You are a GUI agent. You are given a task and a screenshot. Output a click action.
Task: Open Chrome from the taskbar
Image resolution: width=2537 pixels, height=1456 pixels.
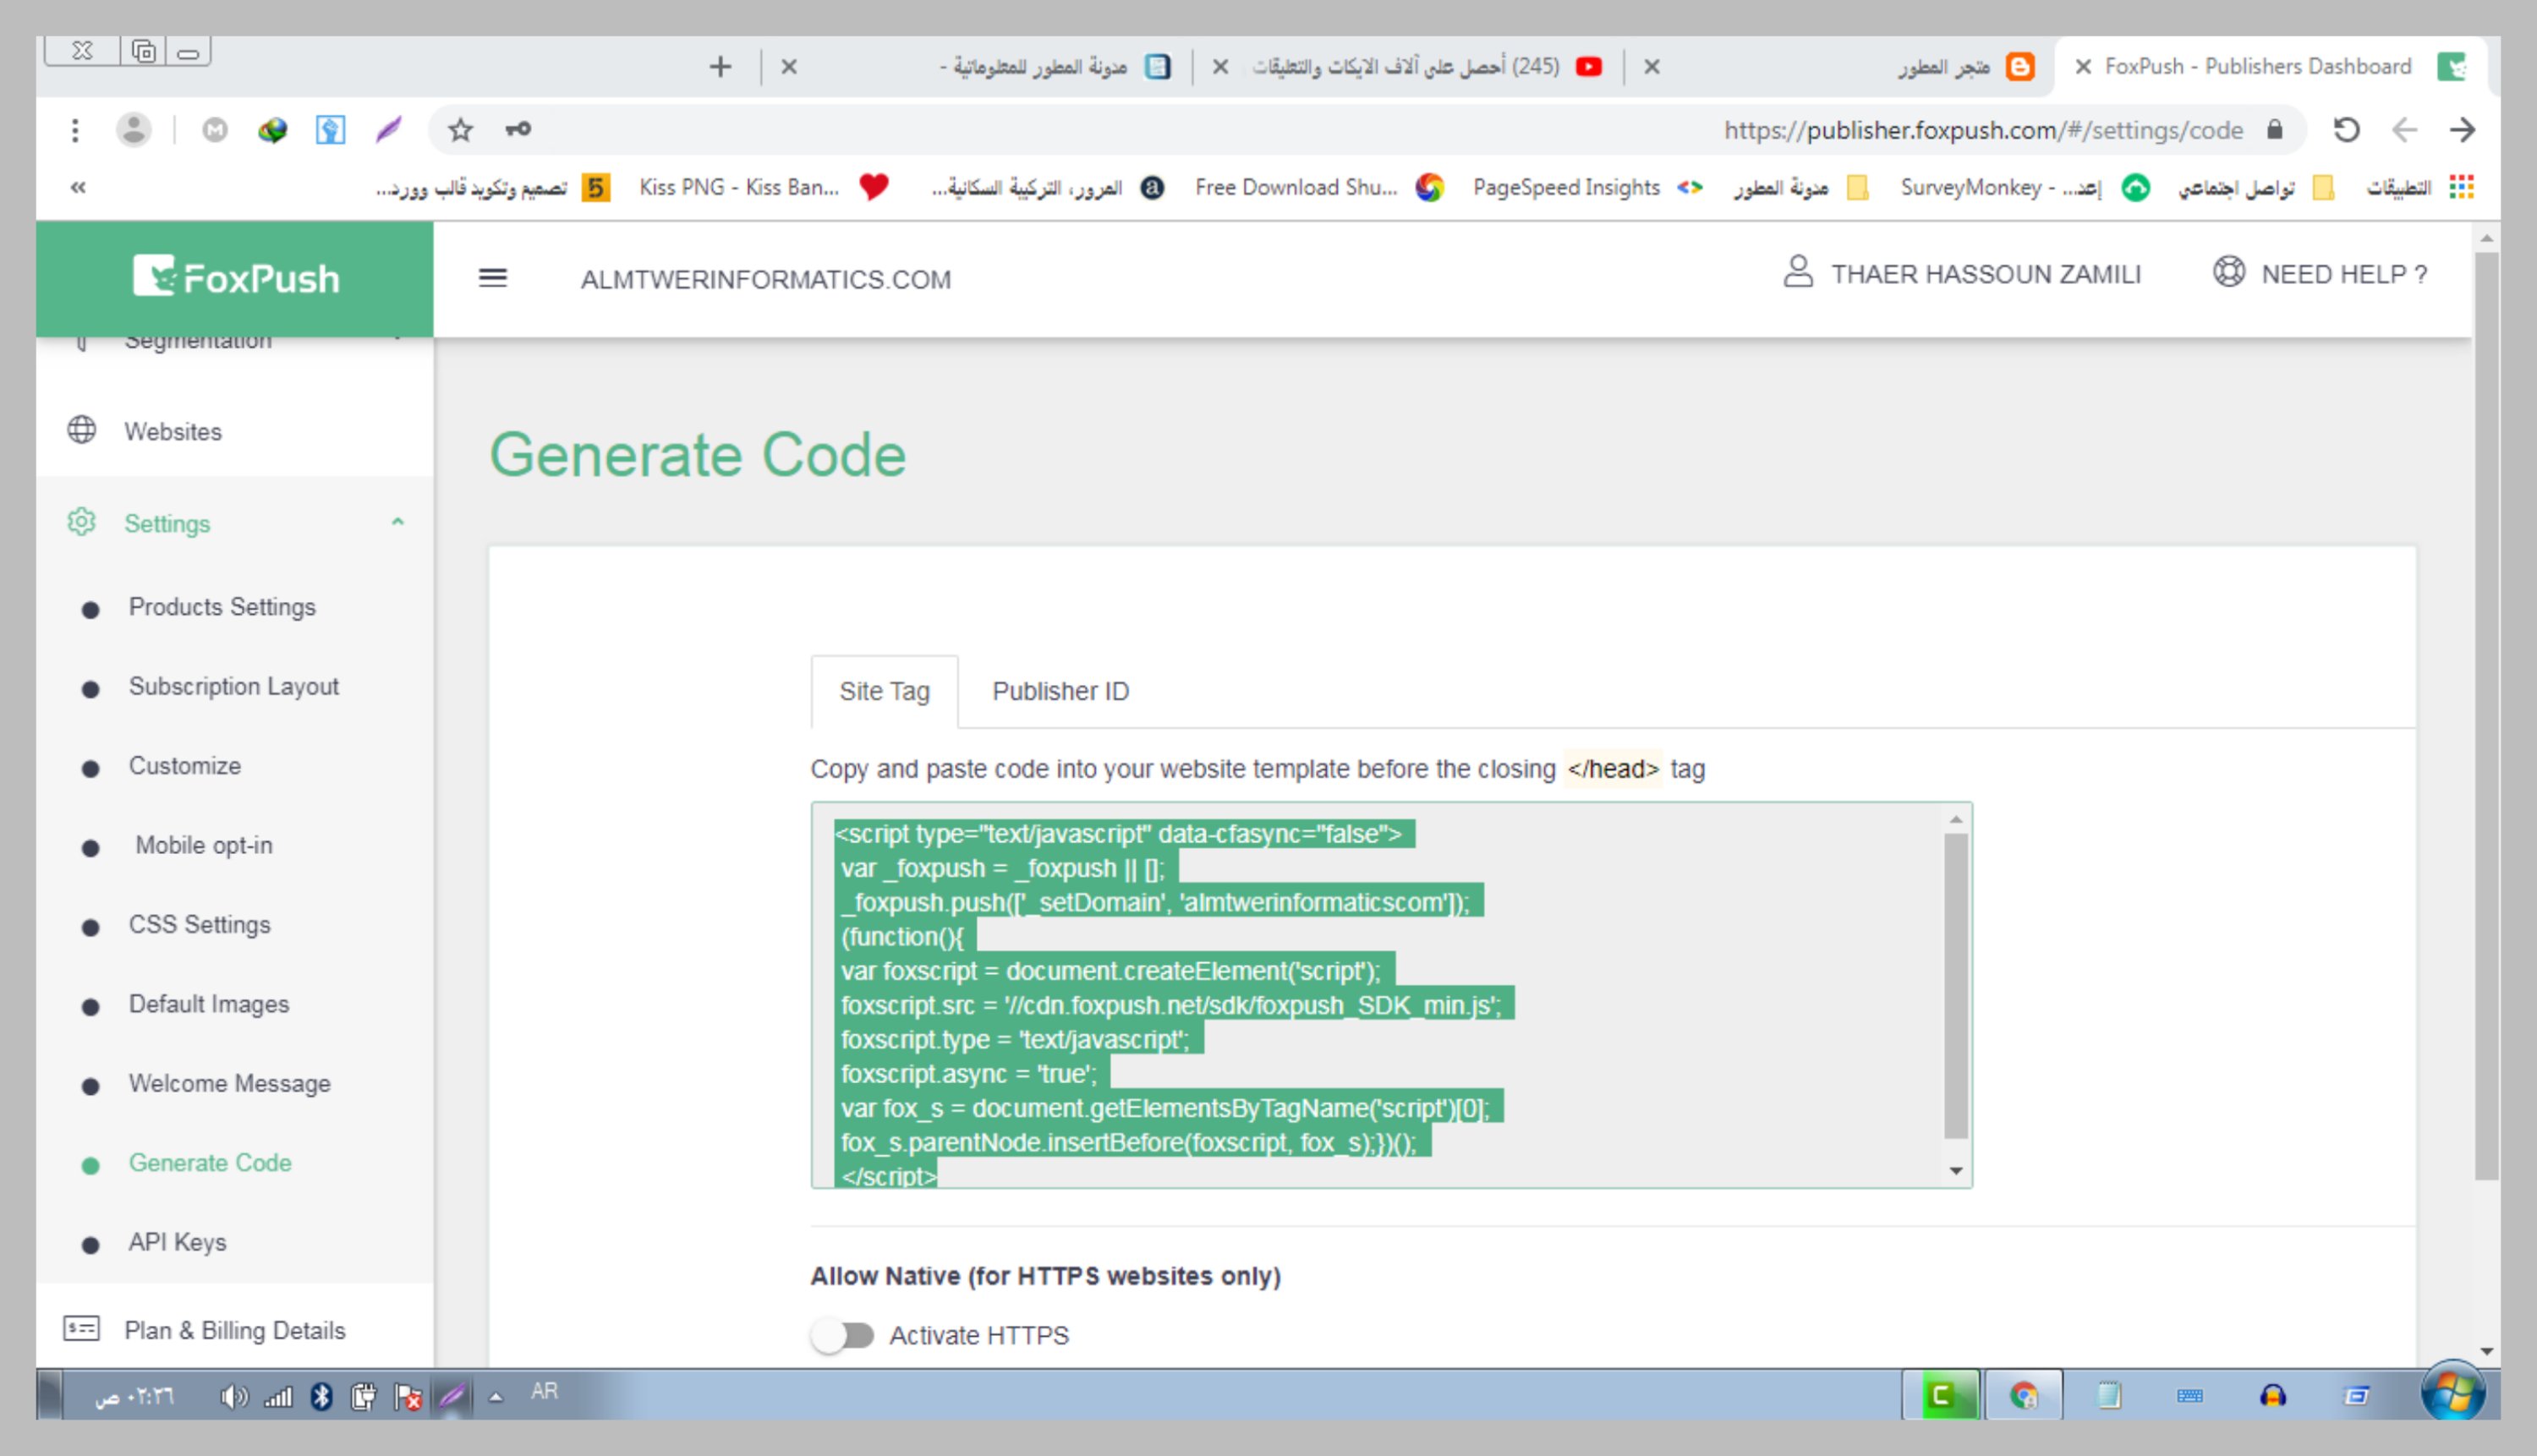click(2023, 1395)
